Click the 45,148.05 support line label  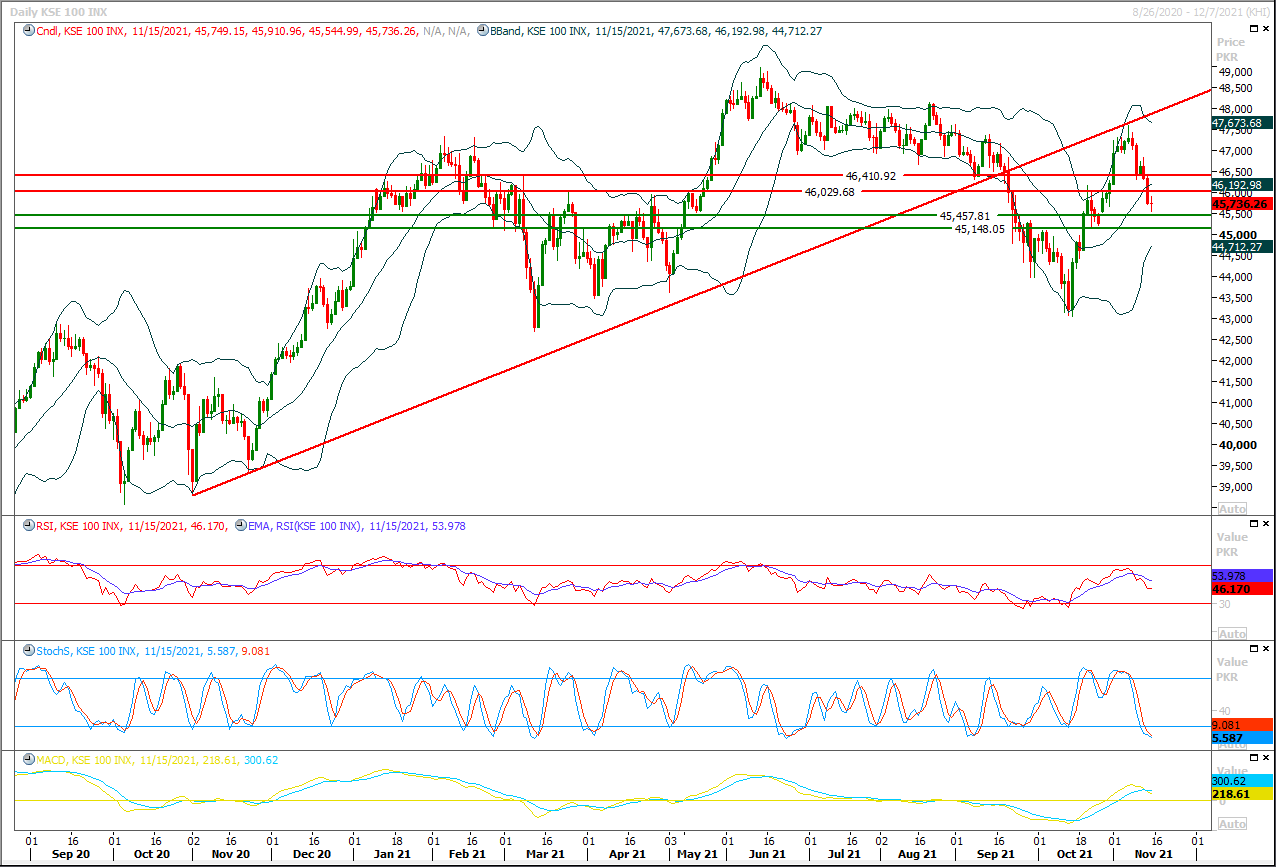(x=979, y=228)
